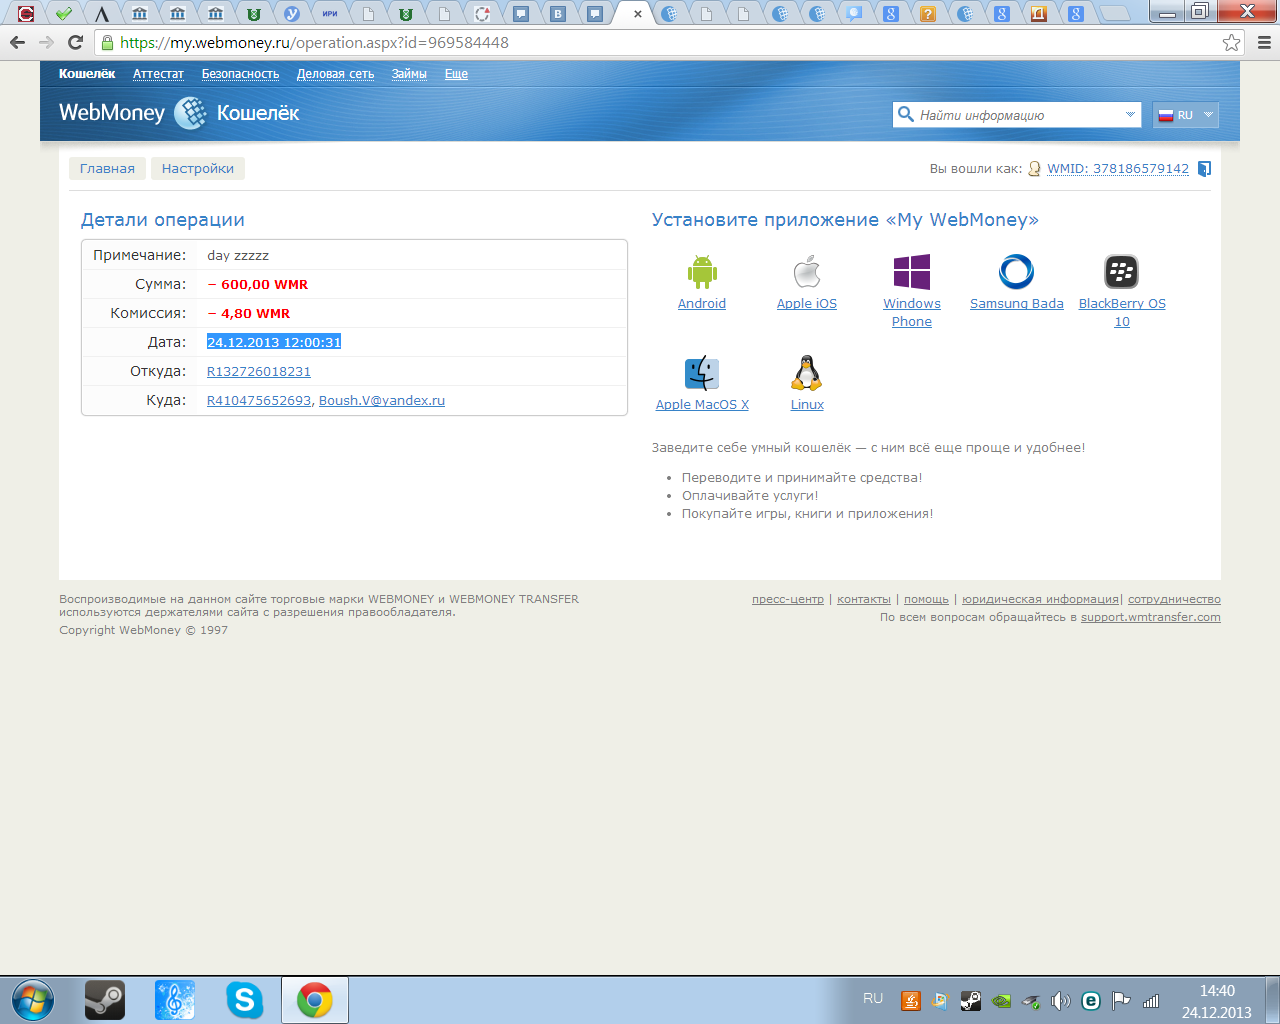Open the Кошелёк top menu item
This screenshot has width=1280, height=1024.
pos(87,74)
